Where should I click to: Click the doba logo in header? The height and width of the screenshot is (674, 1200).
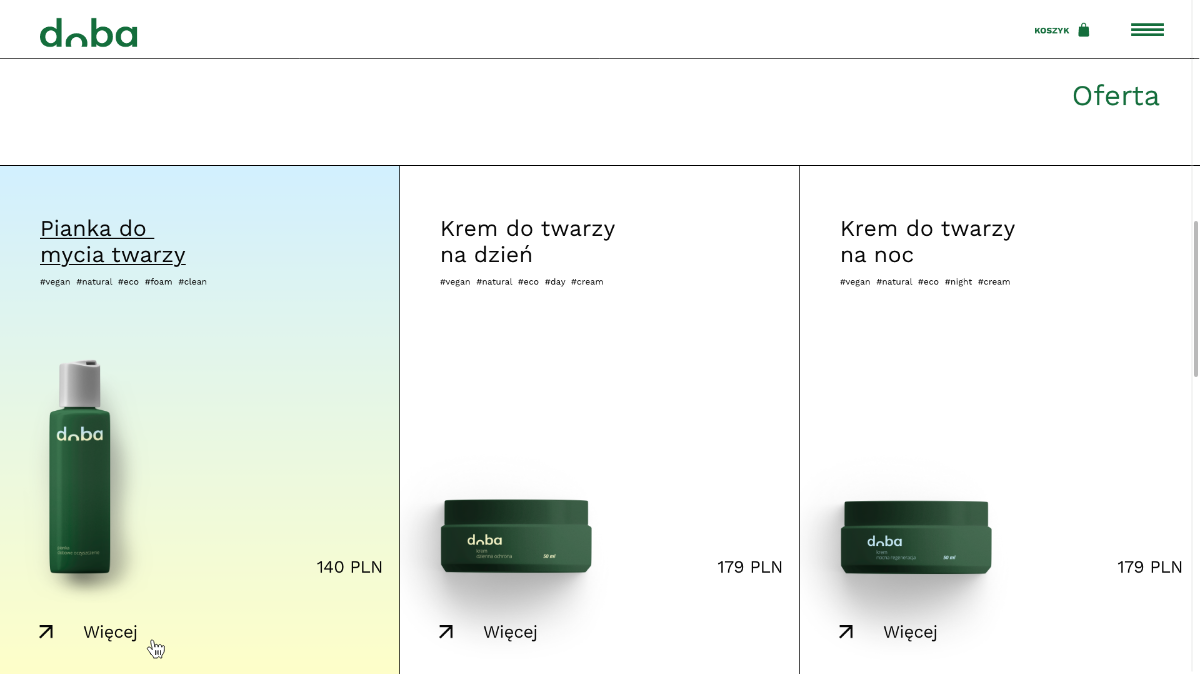88,33
